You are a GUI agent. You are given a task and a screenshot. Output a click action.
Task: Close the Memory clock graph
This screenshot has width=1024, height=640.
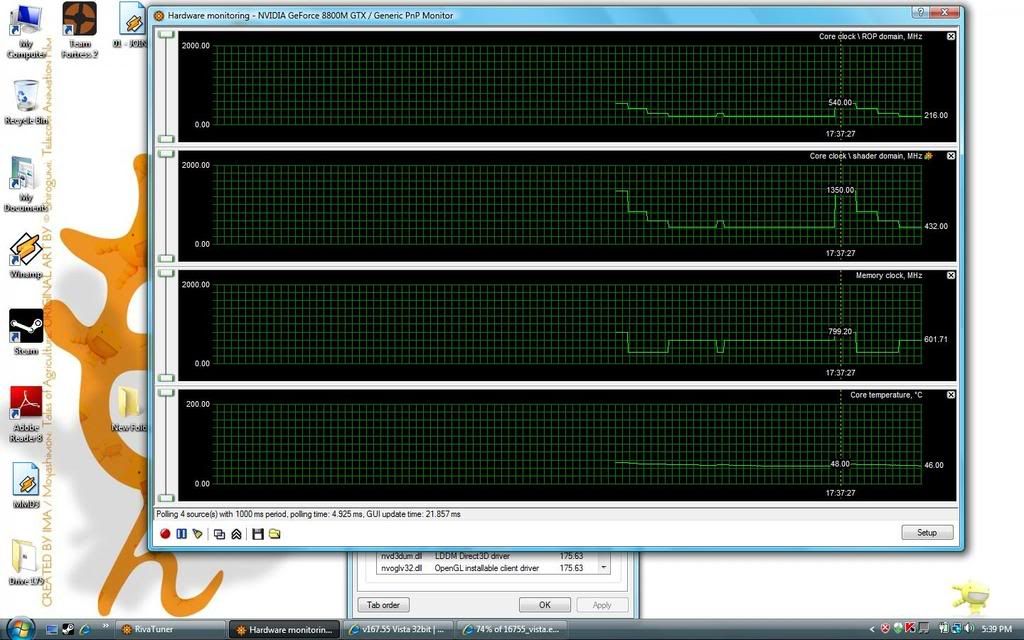(951, 276)
